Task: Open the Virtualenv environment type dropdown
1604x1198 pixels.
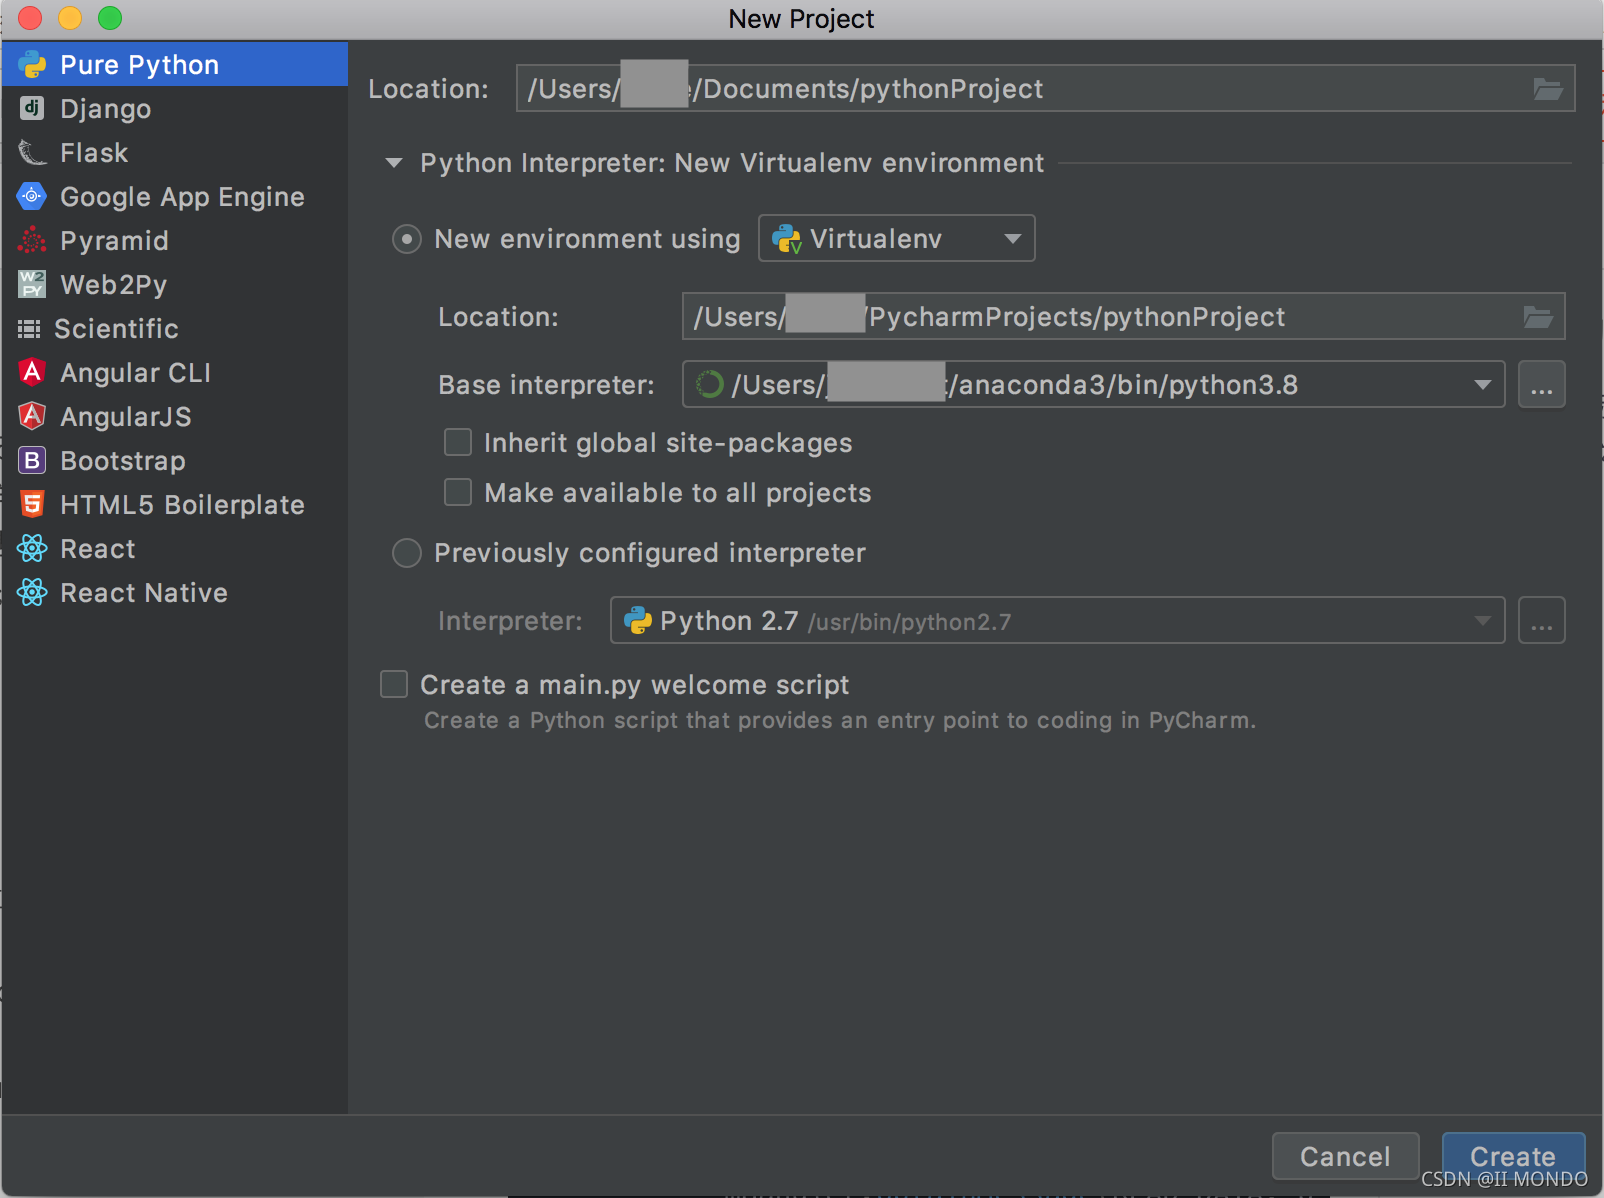Action: click(x=1012, y=238)
